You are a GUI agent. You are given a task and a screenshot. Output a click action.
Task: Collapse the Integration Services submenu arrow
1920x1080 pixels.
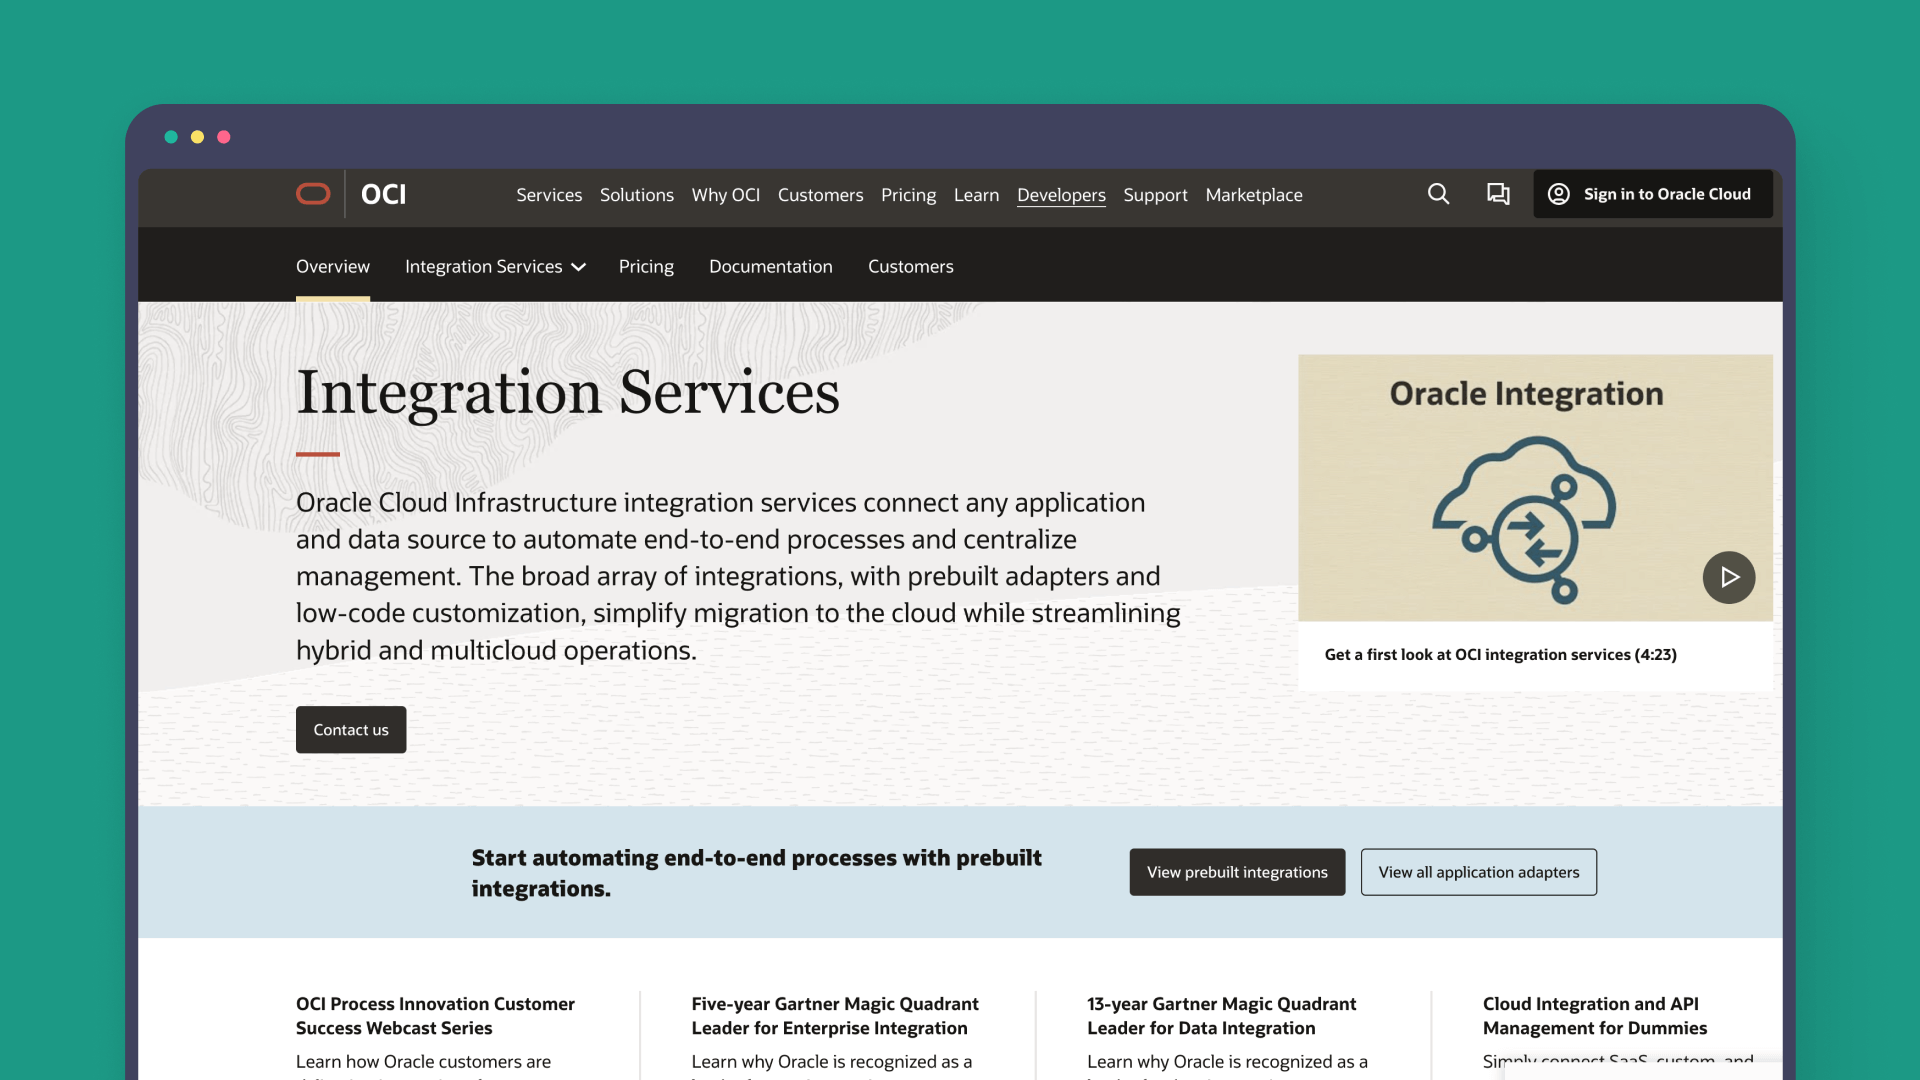578,267
